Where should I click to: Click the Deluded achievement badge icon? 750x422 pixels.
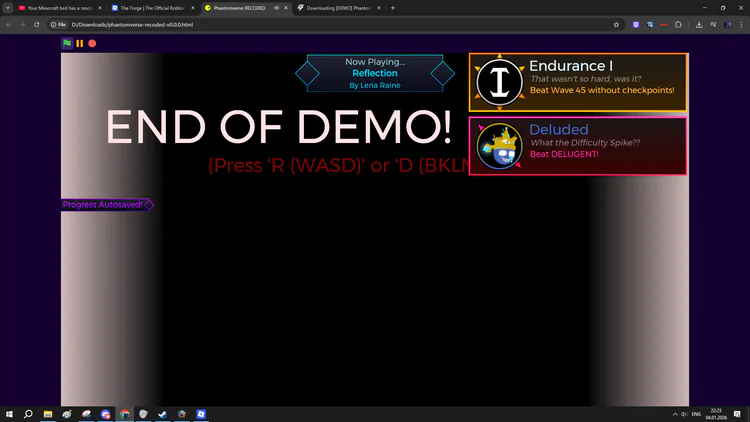click(x=499, y=146)
